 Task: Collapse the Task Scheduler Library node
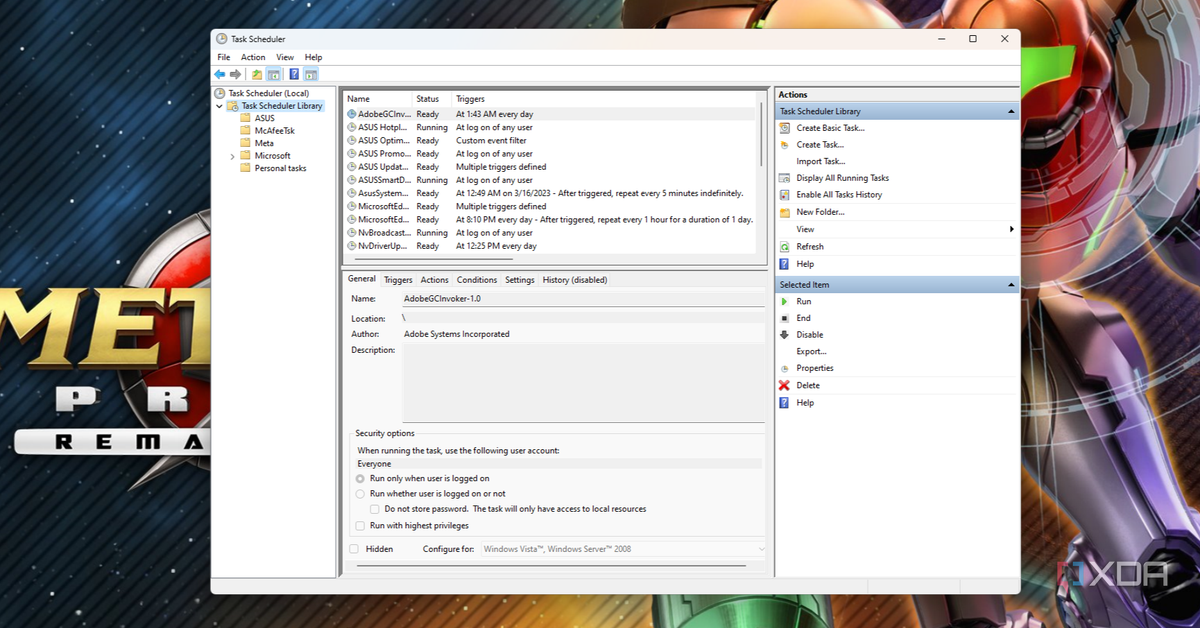219,106
